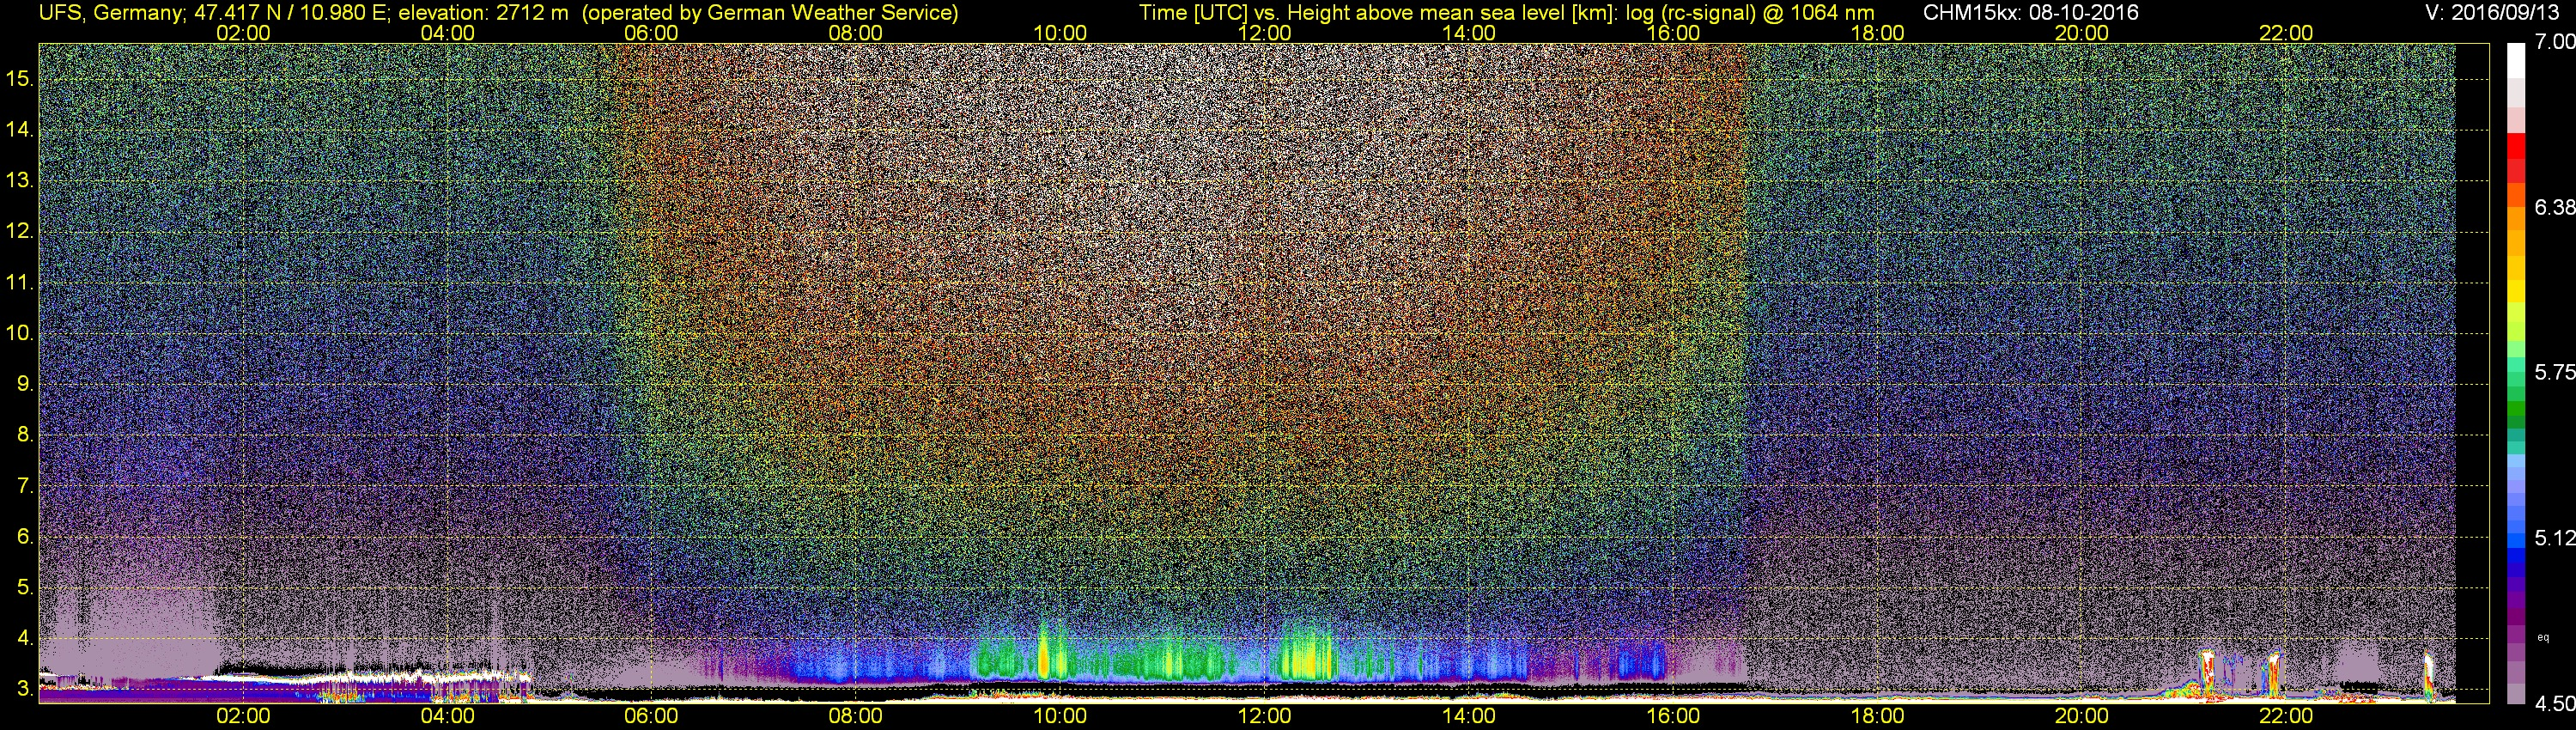This screenshot has height=730, width=2576.
Task: Click the height axis label "9."
Action: tap(24, 384)
